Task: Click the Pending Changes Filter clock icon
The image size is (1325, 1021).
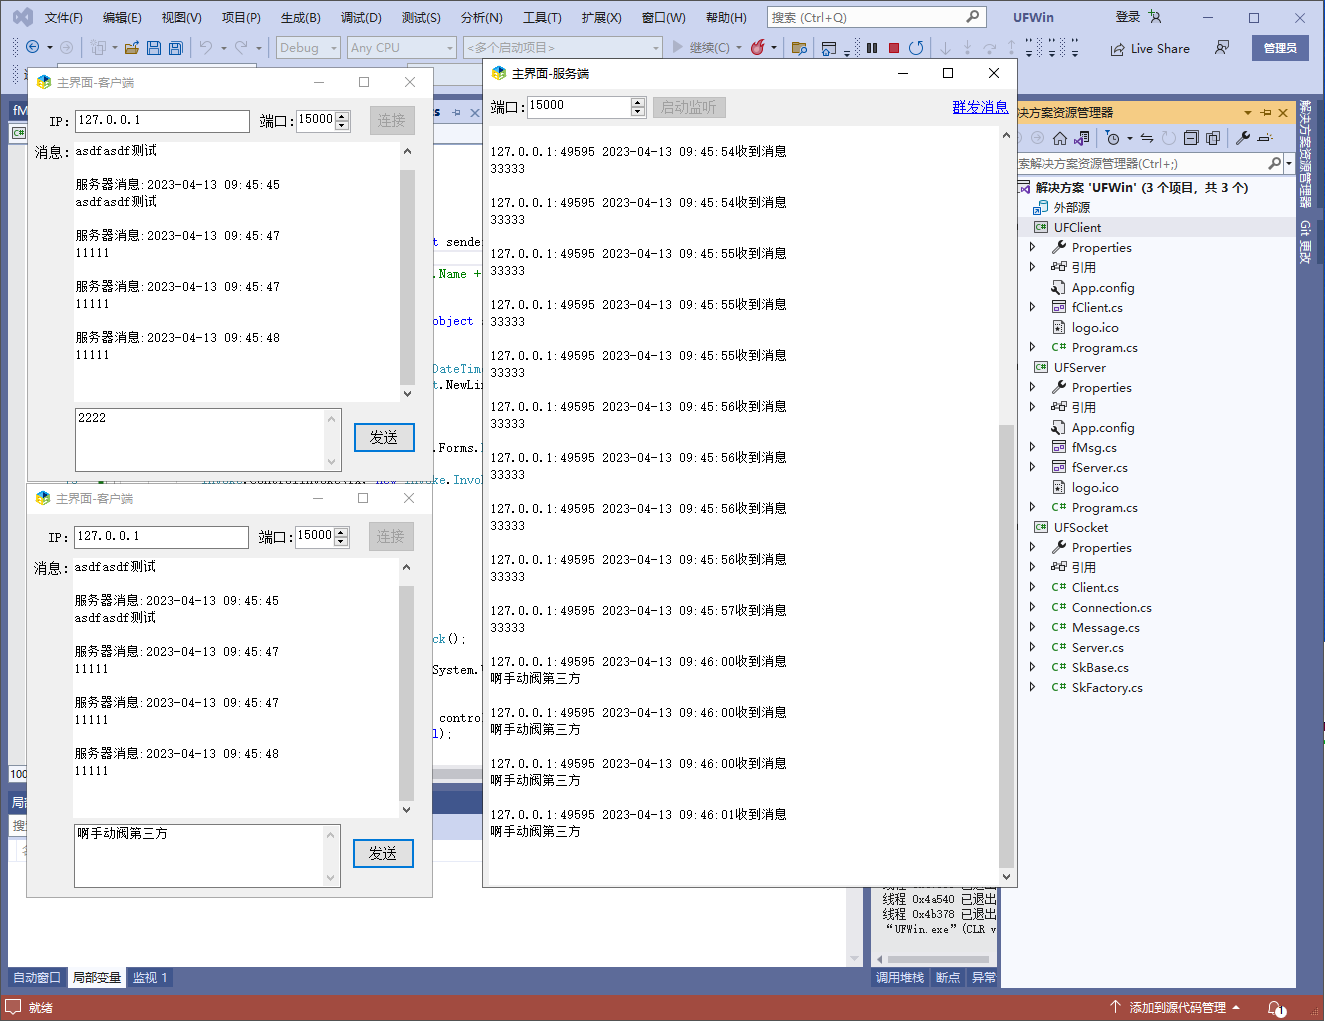Action: tap(1112, 138)
